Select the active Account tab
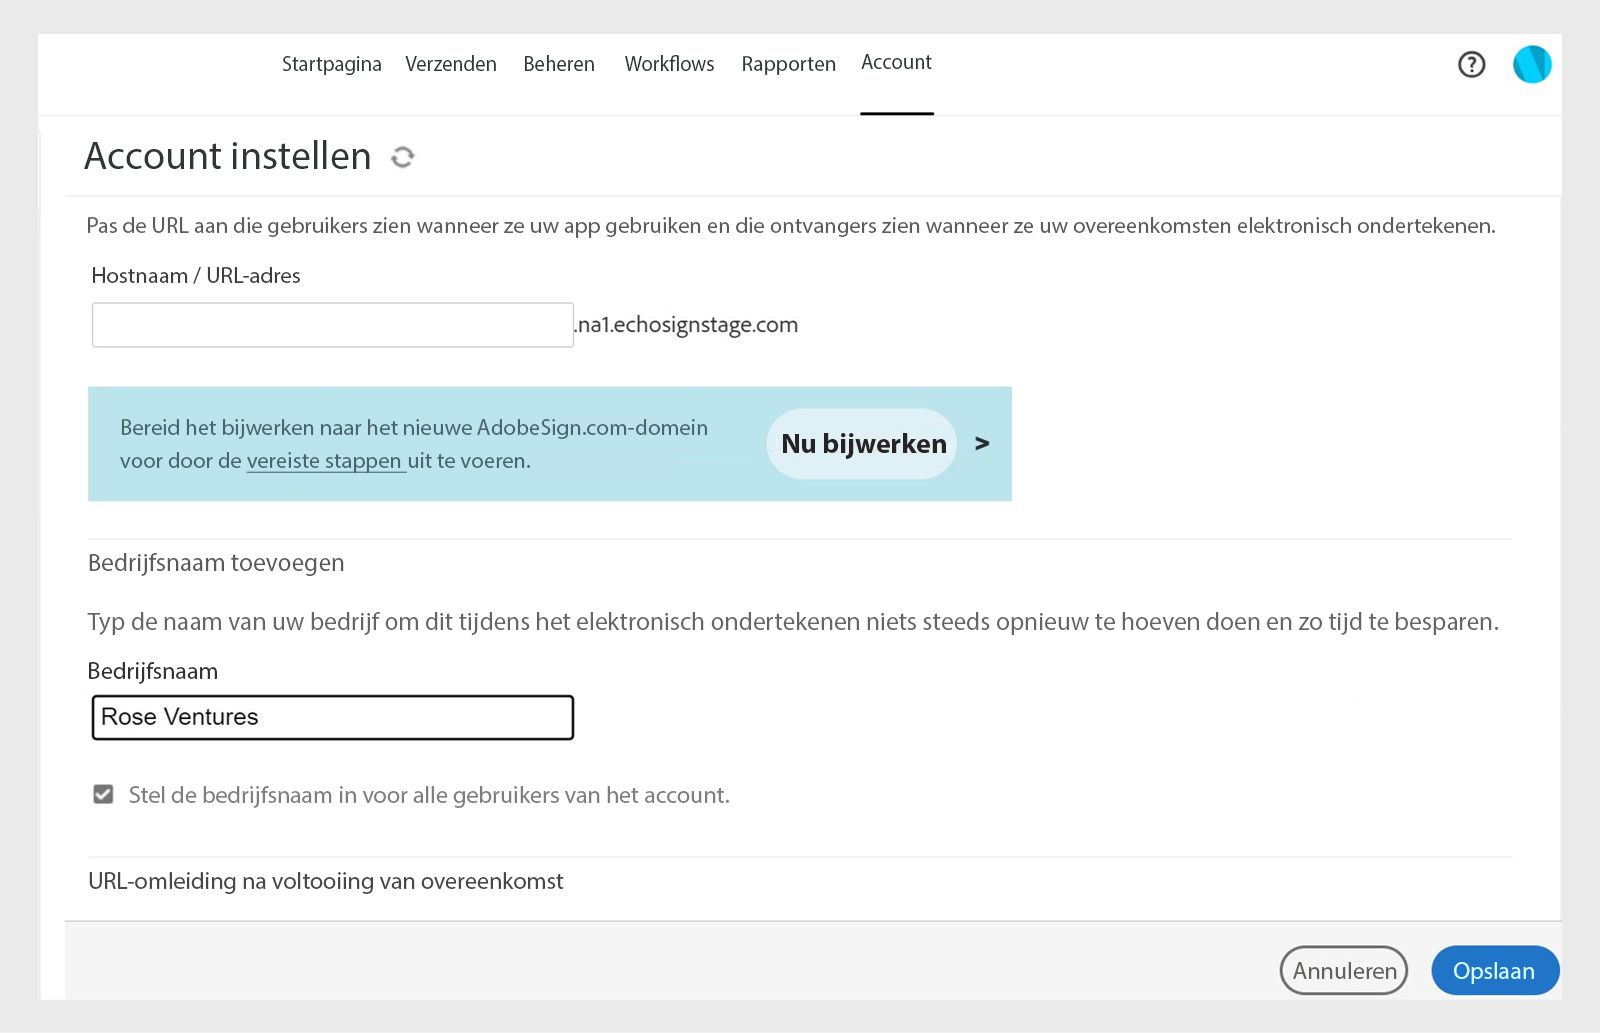The image size is (1600, 1033). (896, 62)
